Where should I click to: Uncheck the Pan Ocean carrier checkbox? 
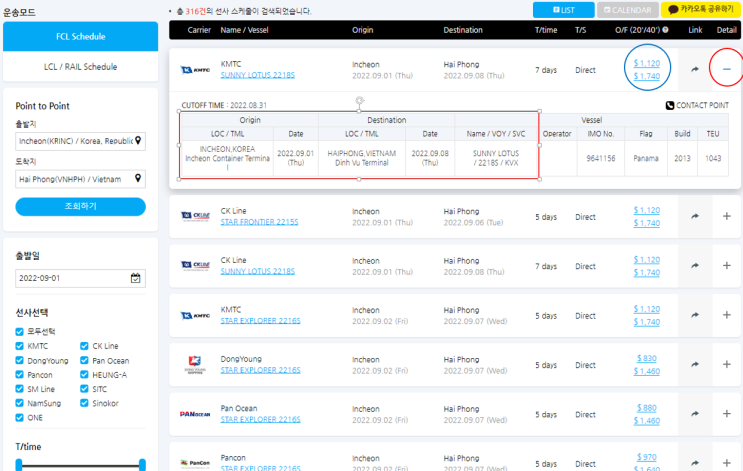coord(84,360)
